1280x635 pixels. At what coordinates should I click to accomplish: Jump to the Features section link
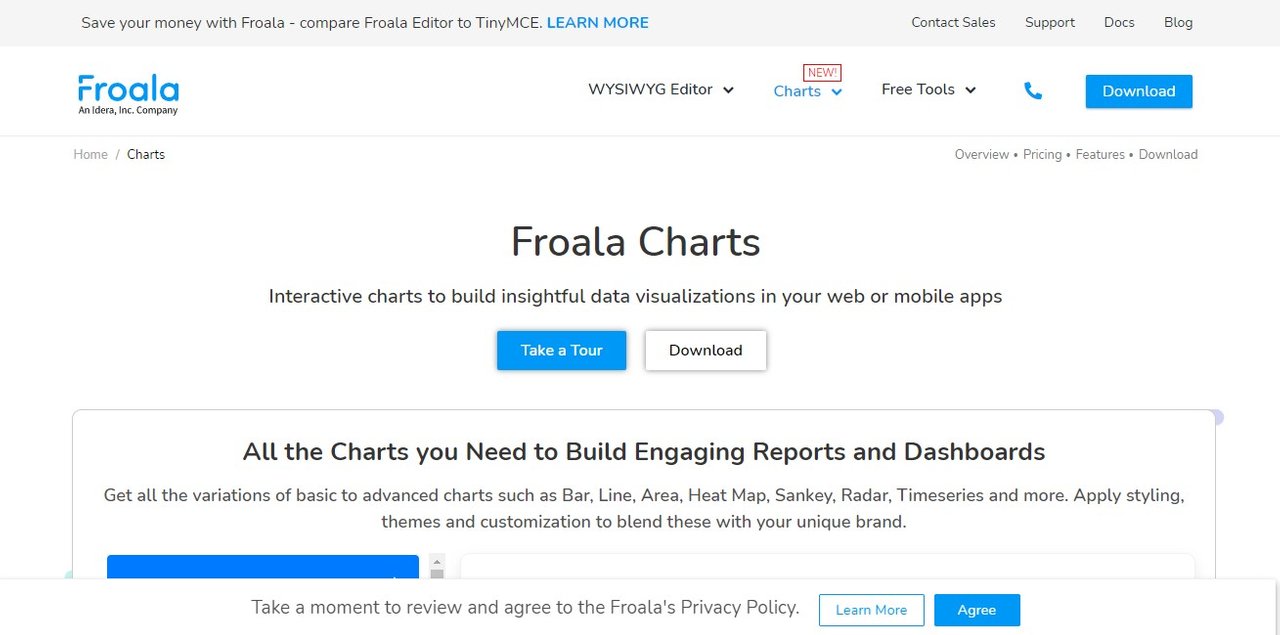[x=1100, y=154]
